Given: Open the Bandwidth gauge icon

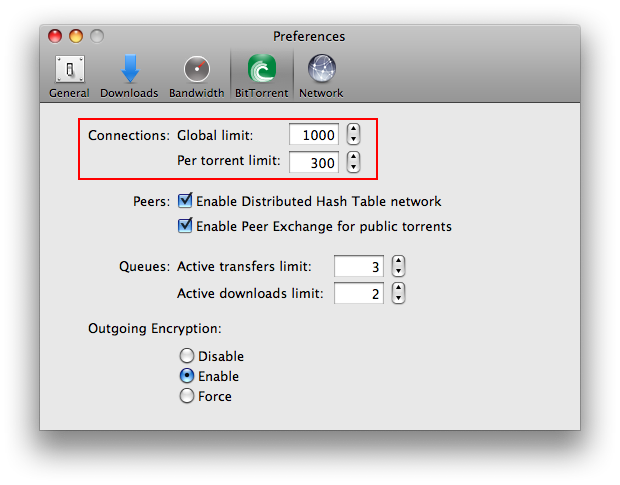Looking at the screenshot, I should [x=197, y=69].
